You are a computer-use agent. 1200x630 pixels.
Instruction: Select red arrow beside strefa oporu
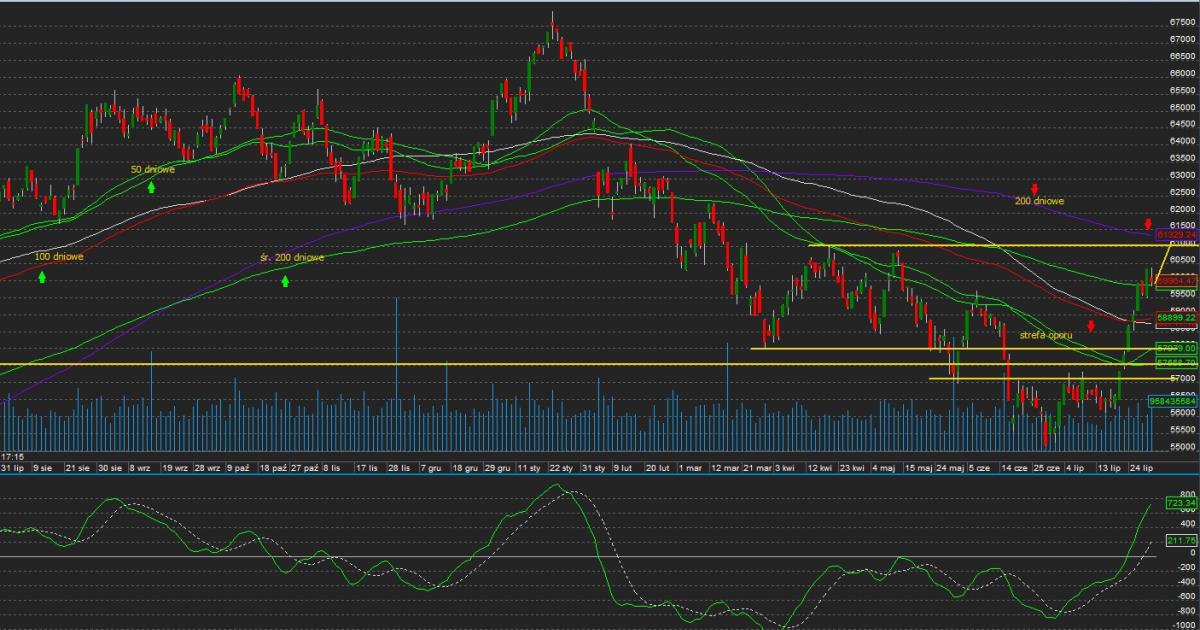pyautogui.click(x=1091, y=325)
